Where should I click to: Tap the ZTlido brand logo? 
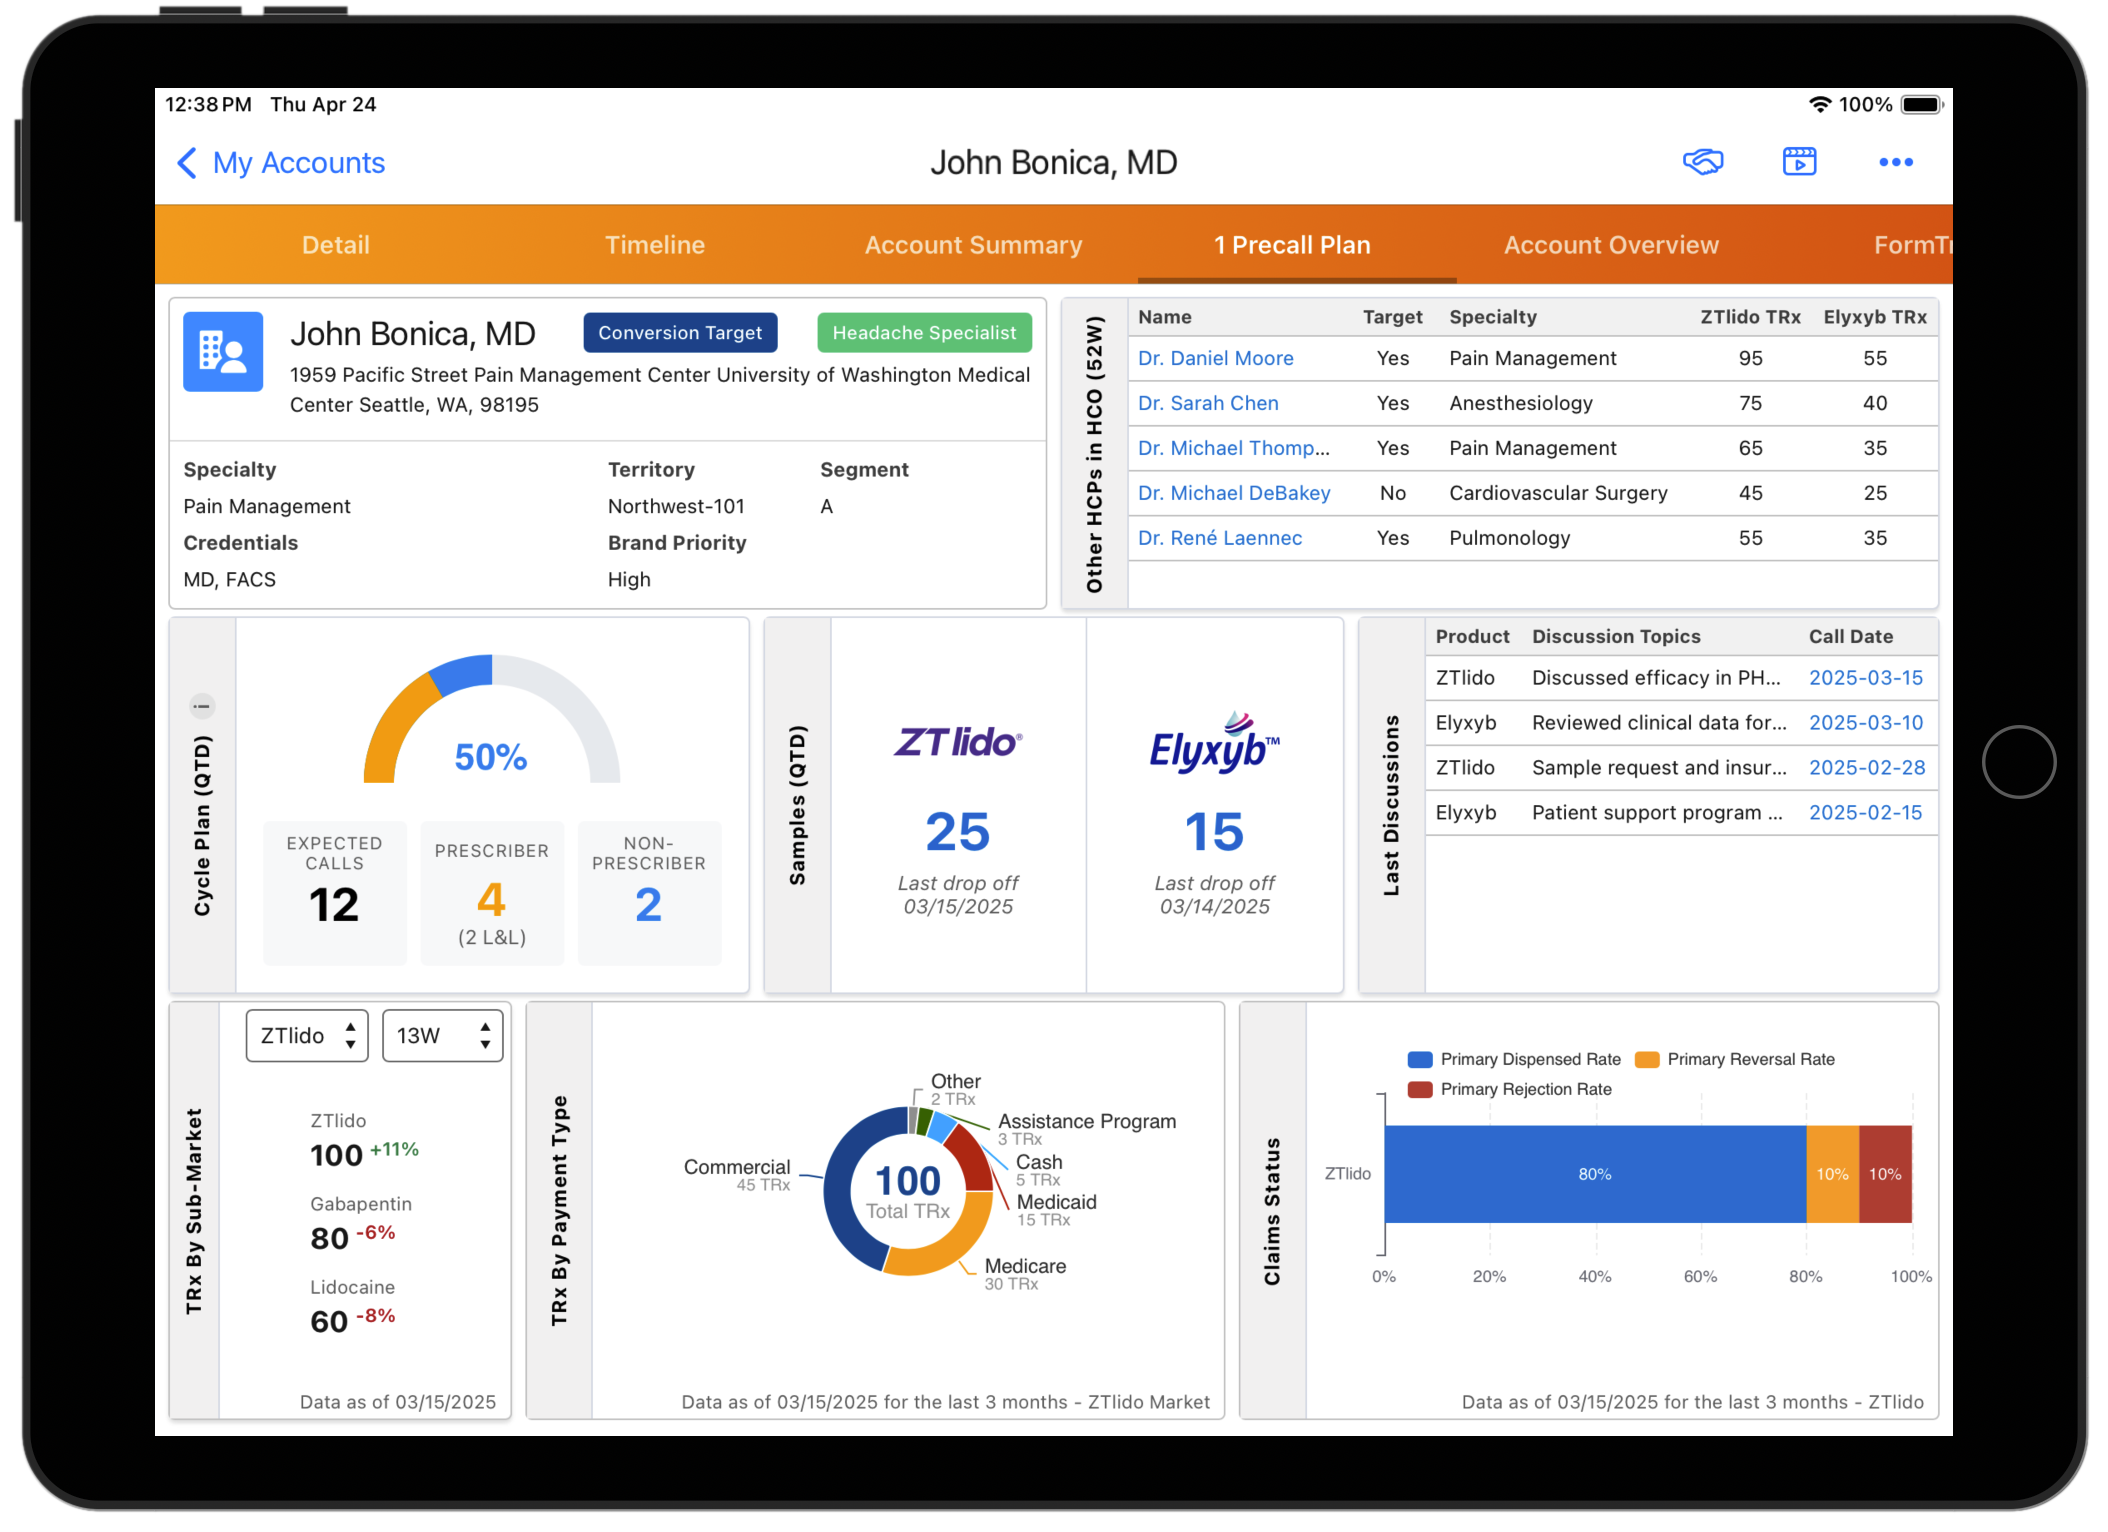pos(957,743)
